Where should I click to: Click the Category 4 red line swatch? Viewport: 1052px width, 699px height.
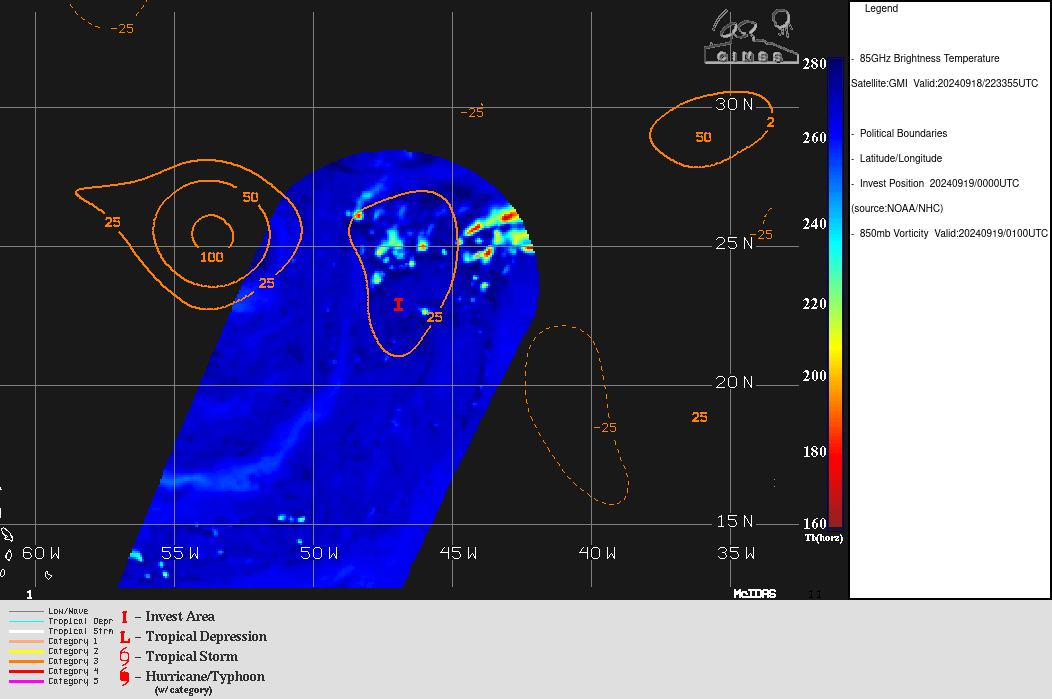pyautogui.click(x=26, y=671)
